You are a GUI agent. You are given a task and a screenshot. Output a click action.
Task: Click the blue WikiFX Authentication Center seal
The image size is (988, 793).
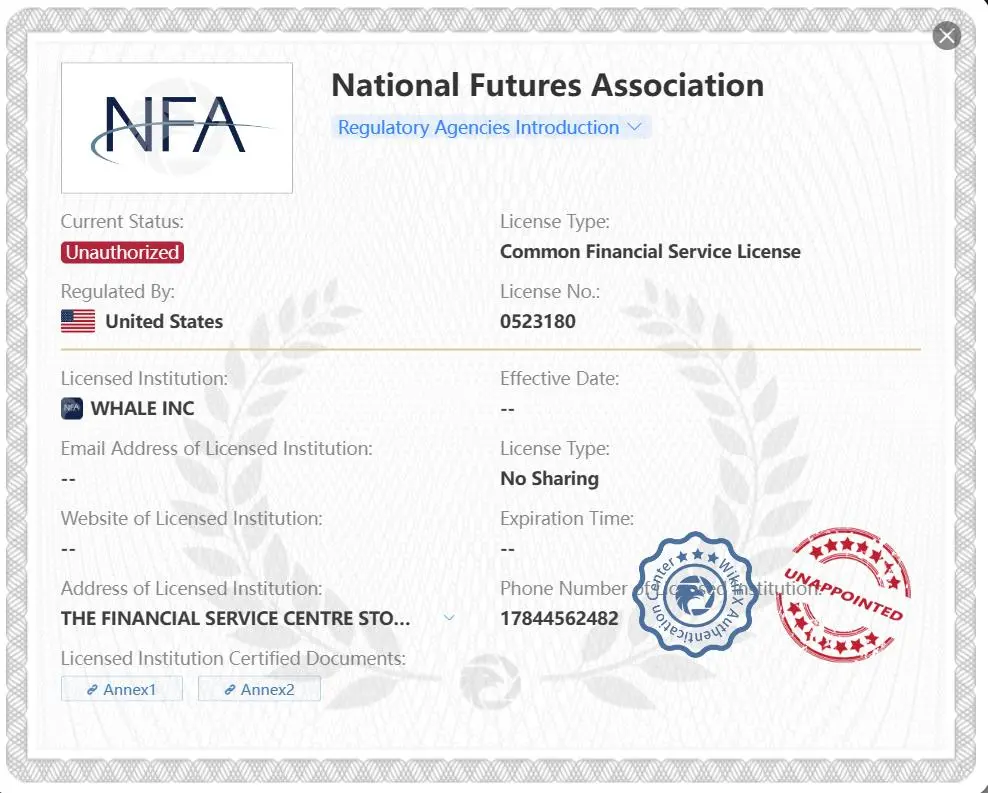click(x=696, y=594)
